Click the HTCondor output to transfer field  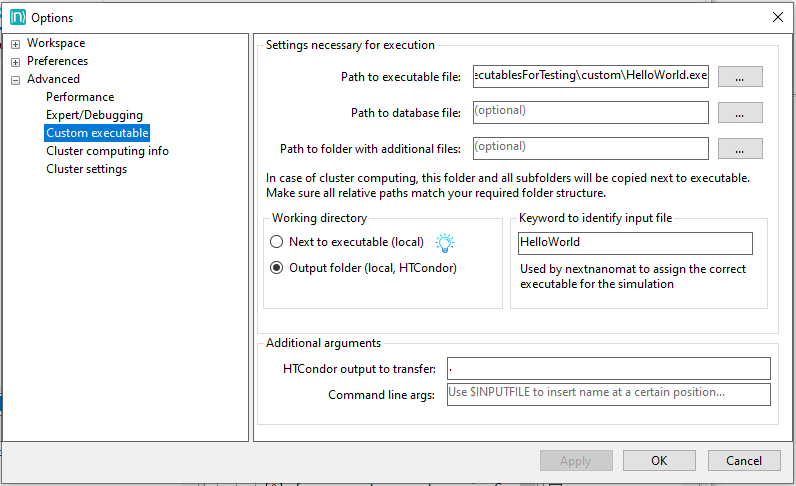tap(608, 368)
